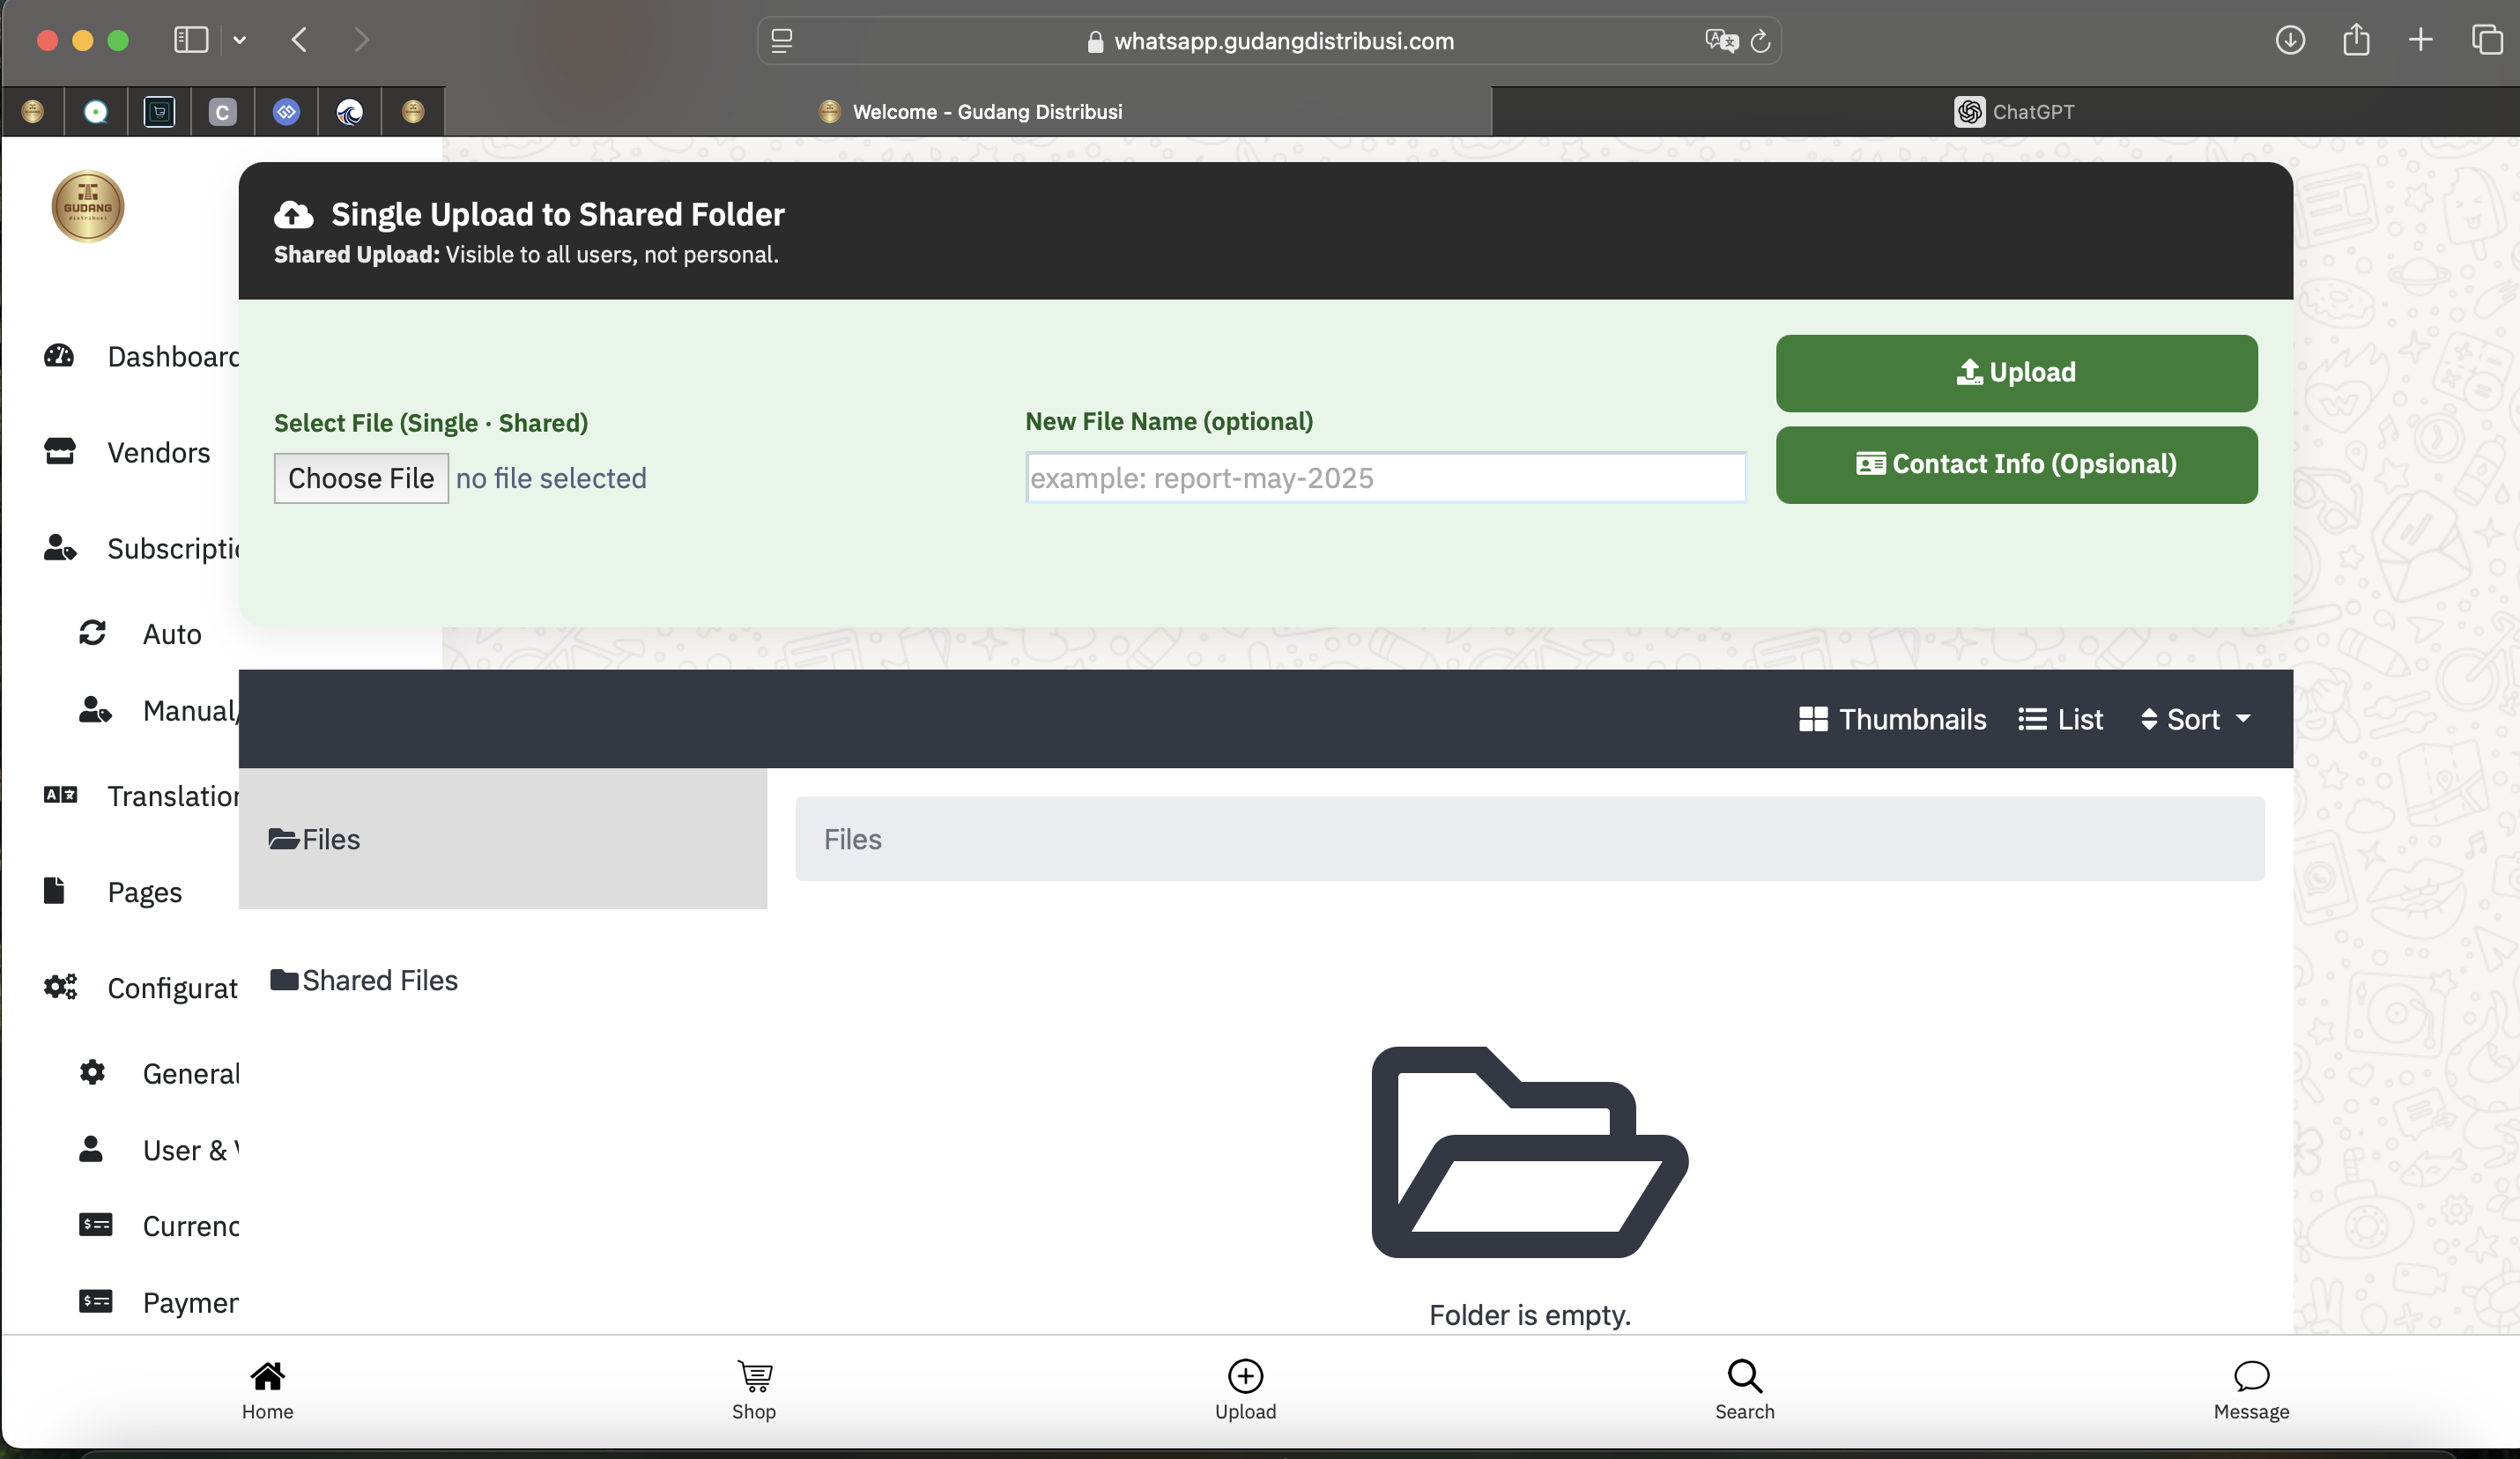Viewport: 2520px width, 1459px height.
Task: Switch to List view
Action: [2060, 719]
